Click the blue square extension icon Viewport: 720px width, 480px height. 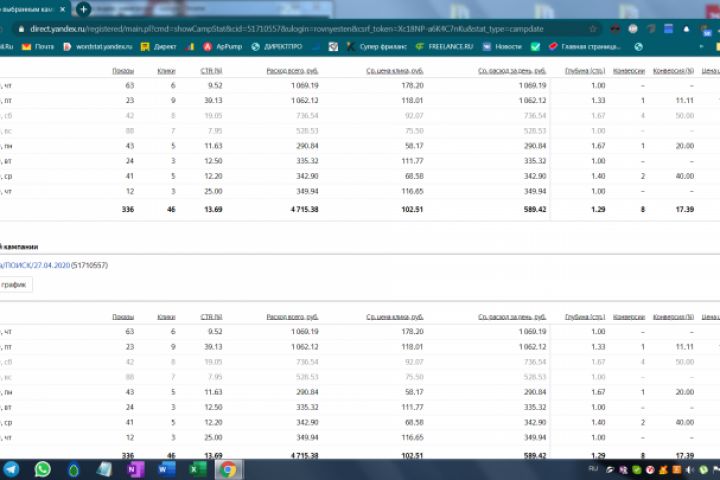(x=669, y=29)
